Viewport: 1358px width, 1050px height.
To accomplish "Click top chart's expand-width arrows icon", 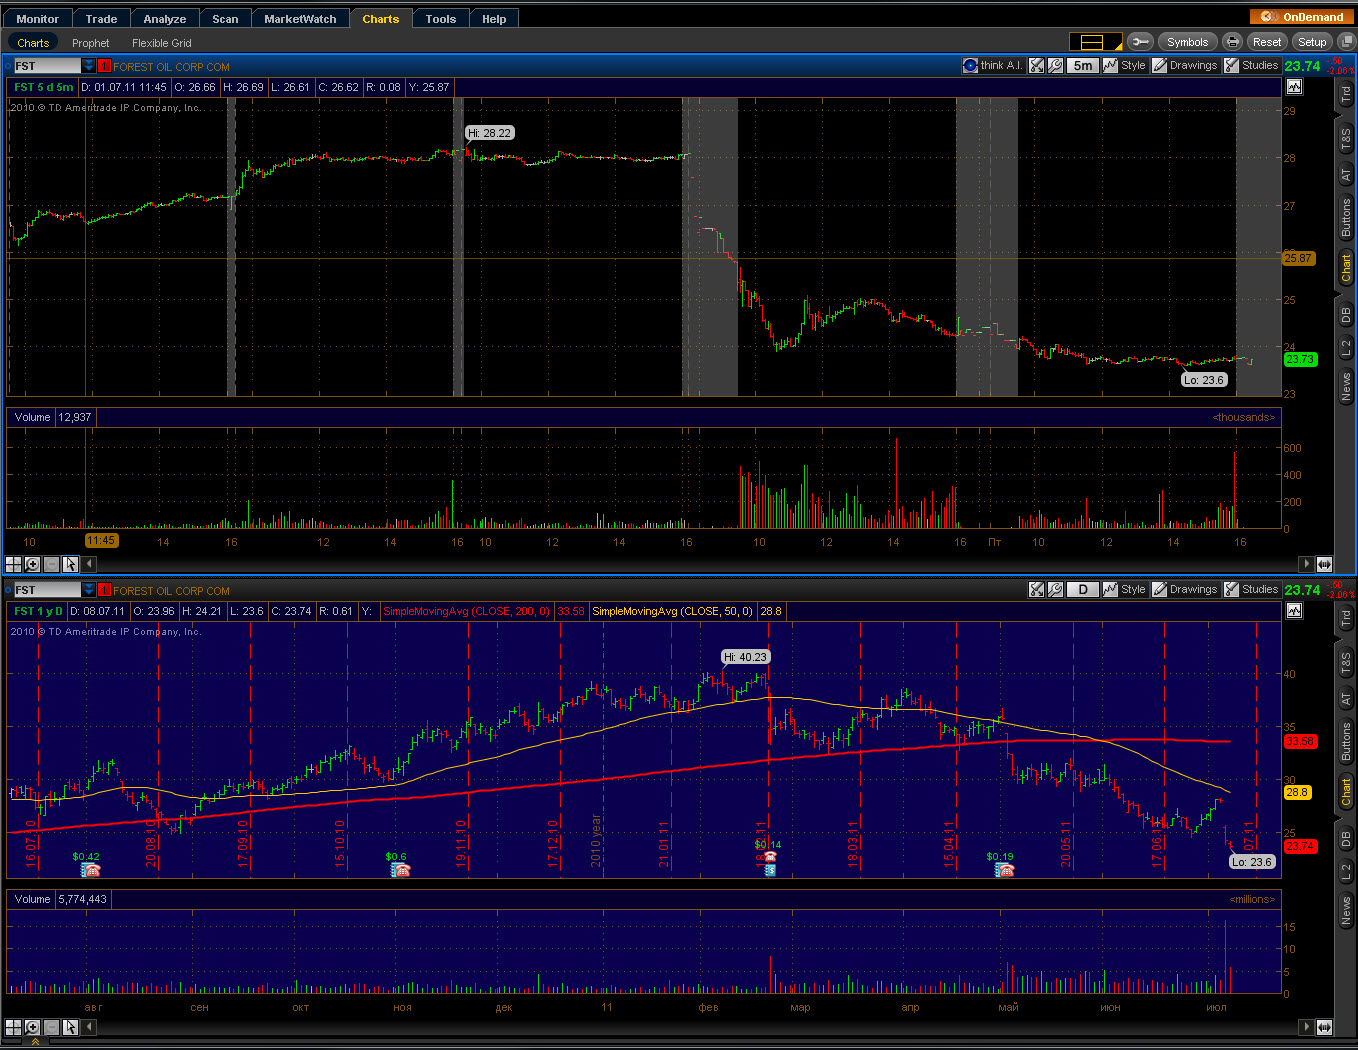I will click(x=1324, y=564).
